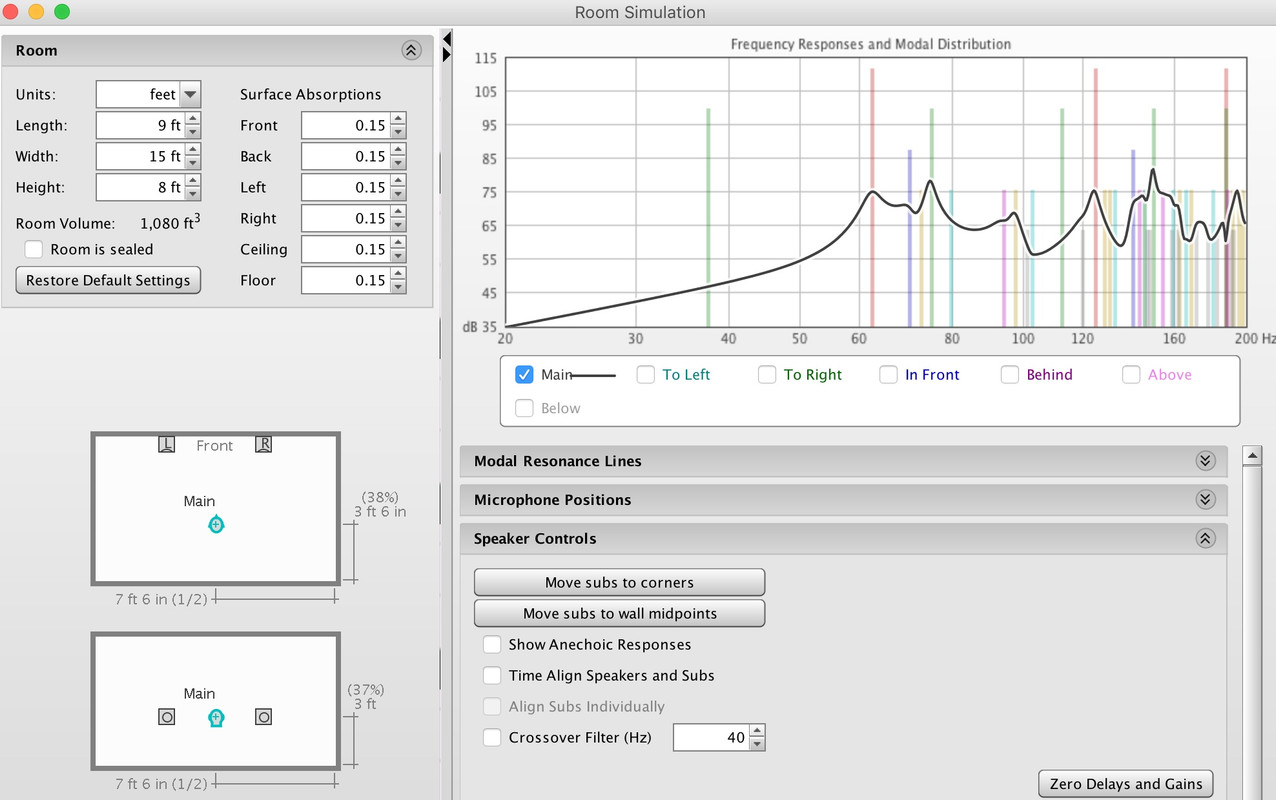Viewport: 1276px width, 800px height.
Task: Select the Main listener head in top room view
Action: [216, 524]
